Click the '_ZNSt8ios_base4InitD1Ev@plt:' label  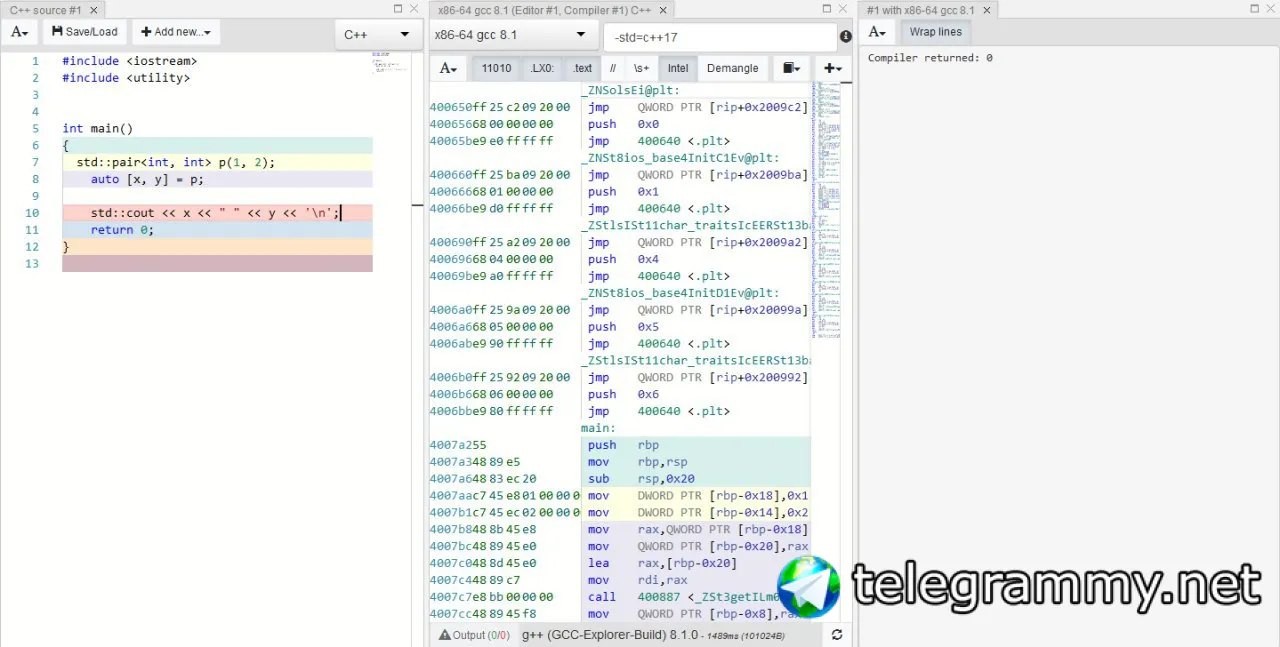(680, 293)
